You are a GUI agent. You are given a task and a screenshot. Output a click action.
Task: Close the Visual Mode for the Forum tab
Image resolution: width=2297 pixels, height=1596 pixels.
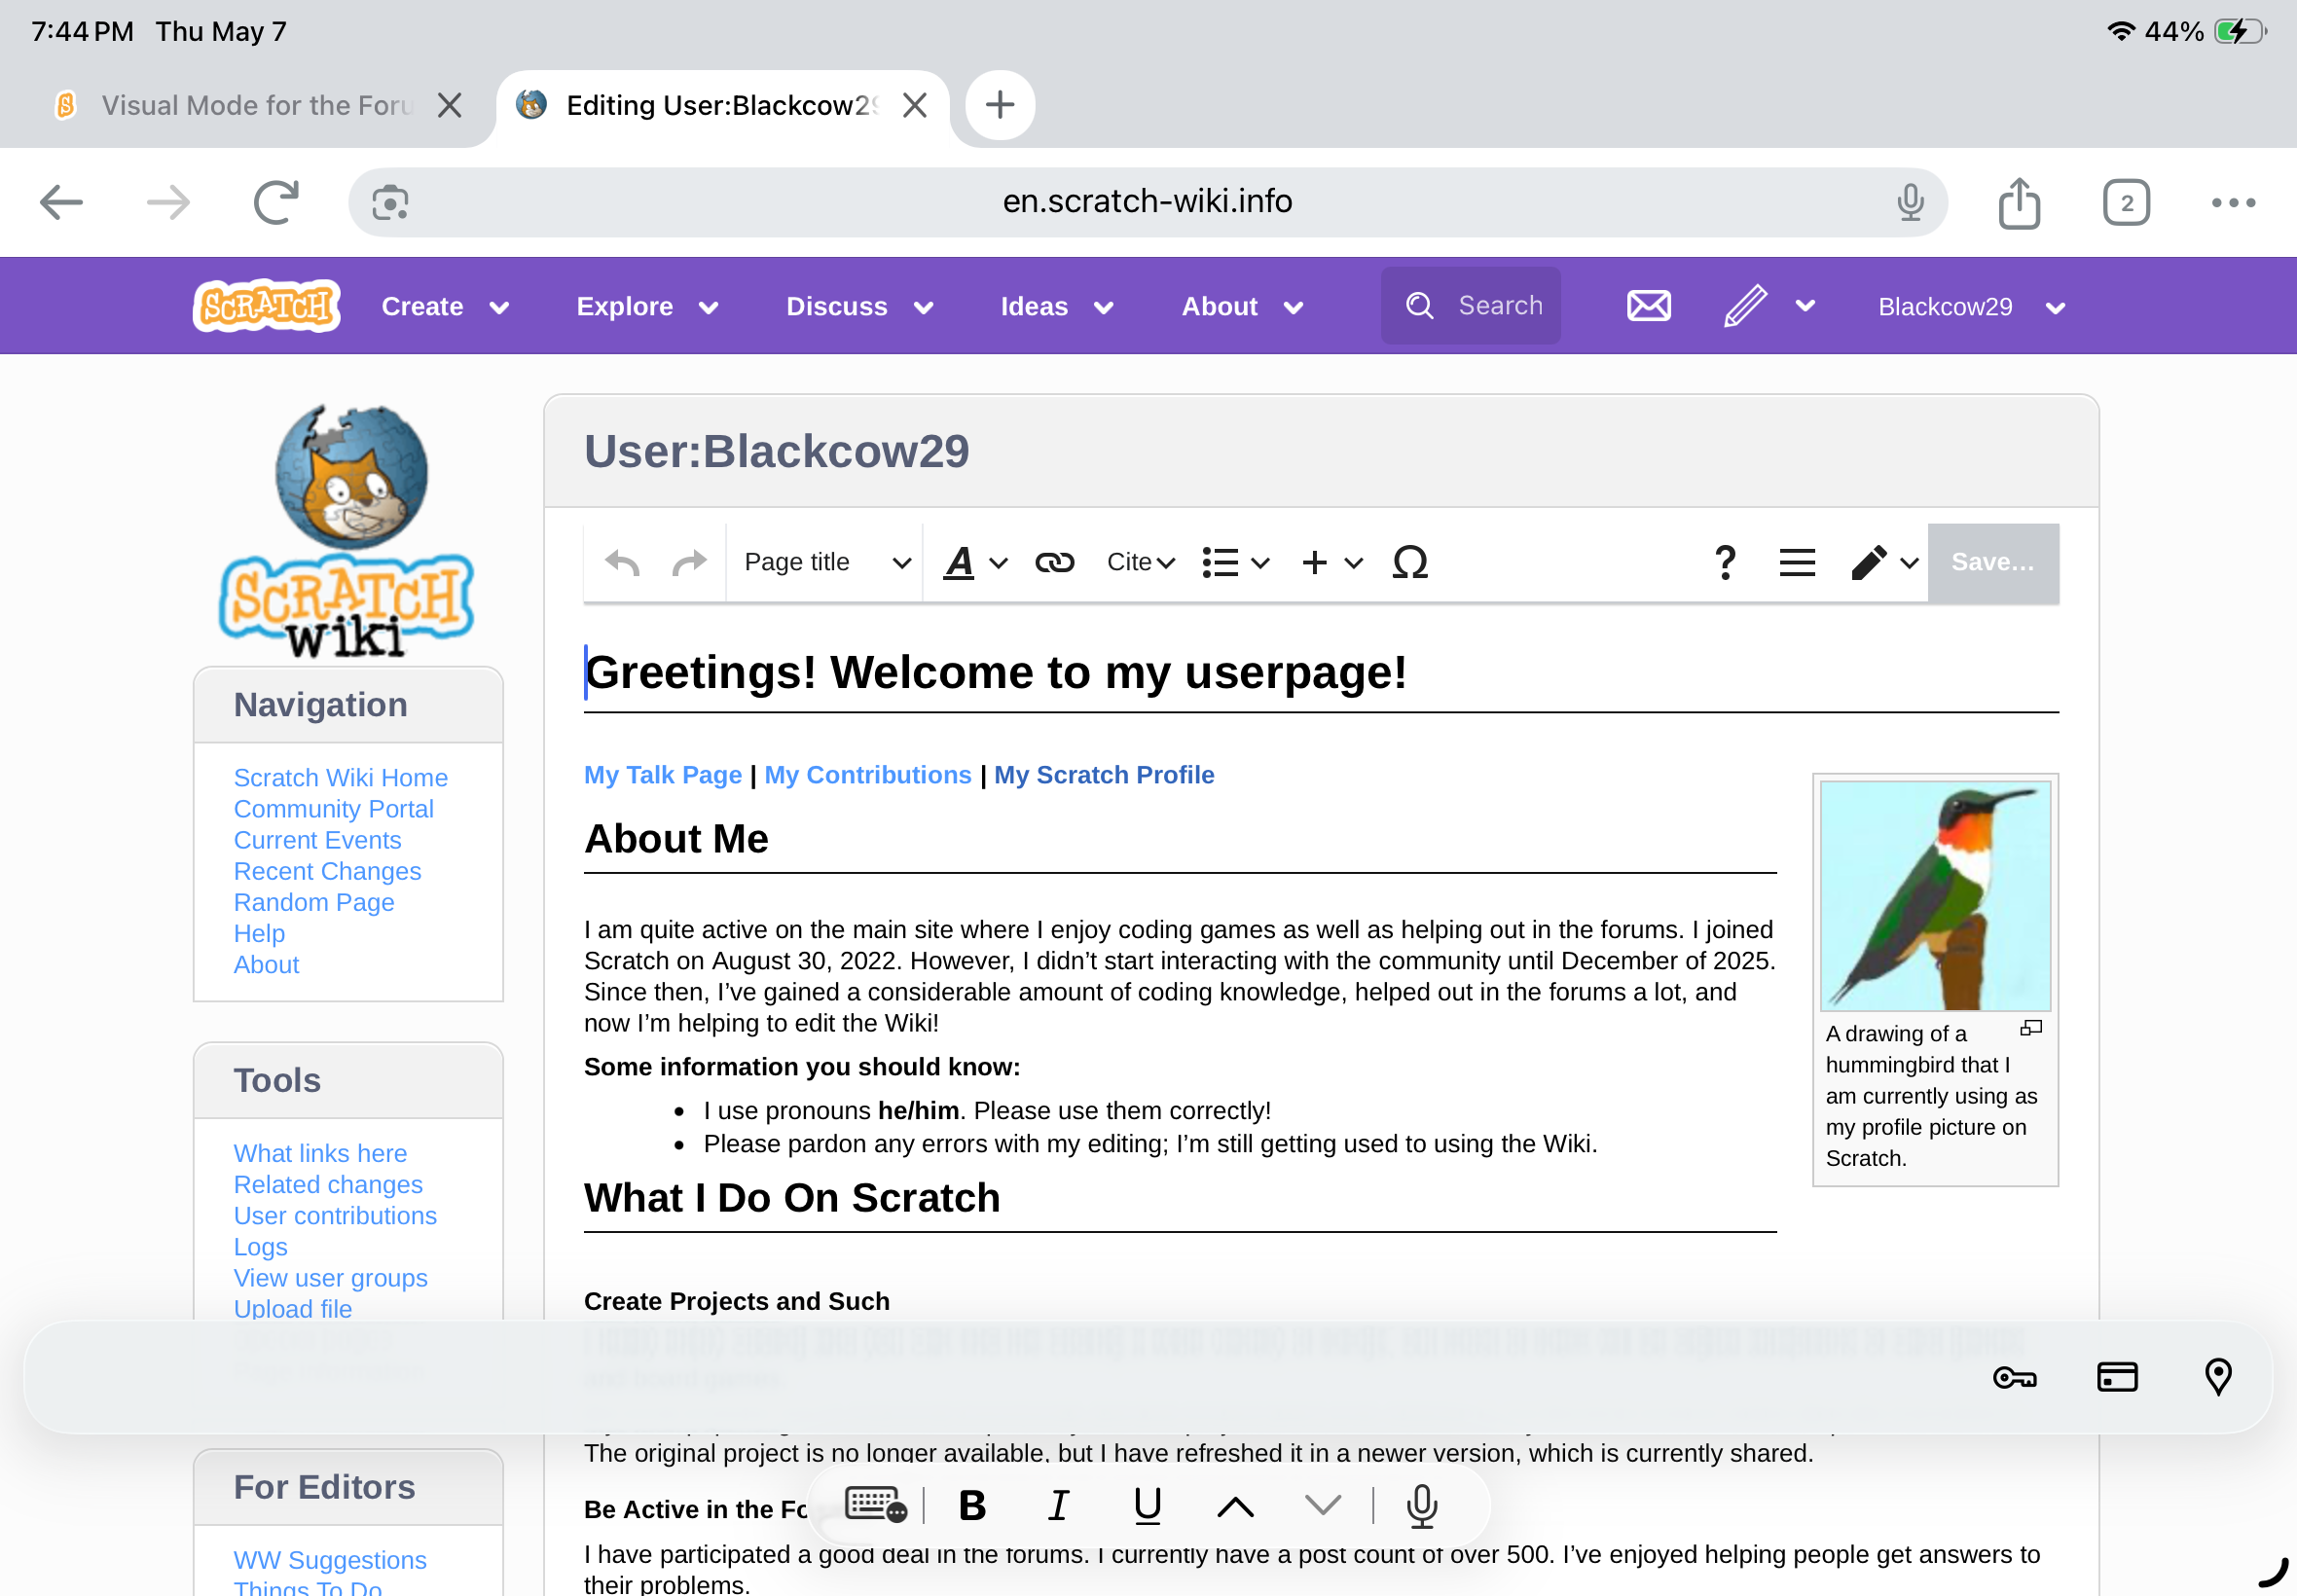(449, 105)
